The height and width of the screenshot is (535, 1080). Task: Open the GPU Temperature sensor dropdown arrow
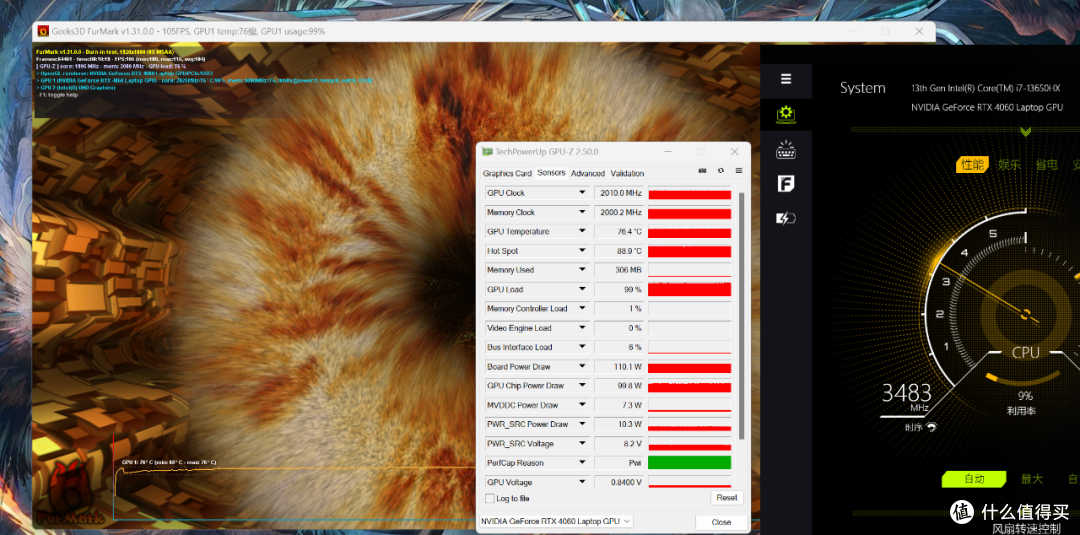pyautogui.click(x=582, y=232)
